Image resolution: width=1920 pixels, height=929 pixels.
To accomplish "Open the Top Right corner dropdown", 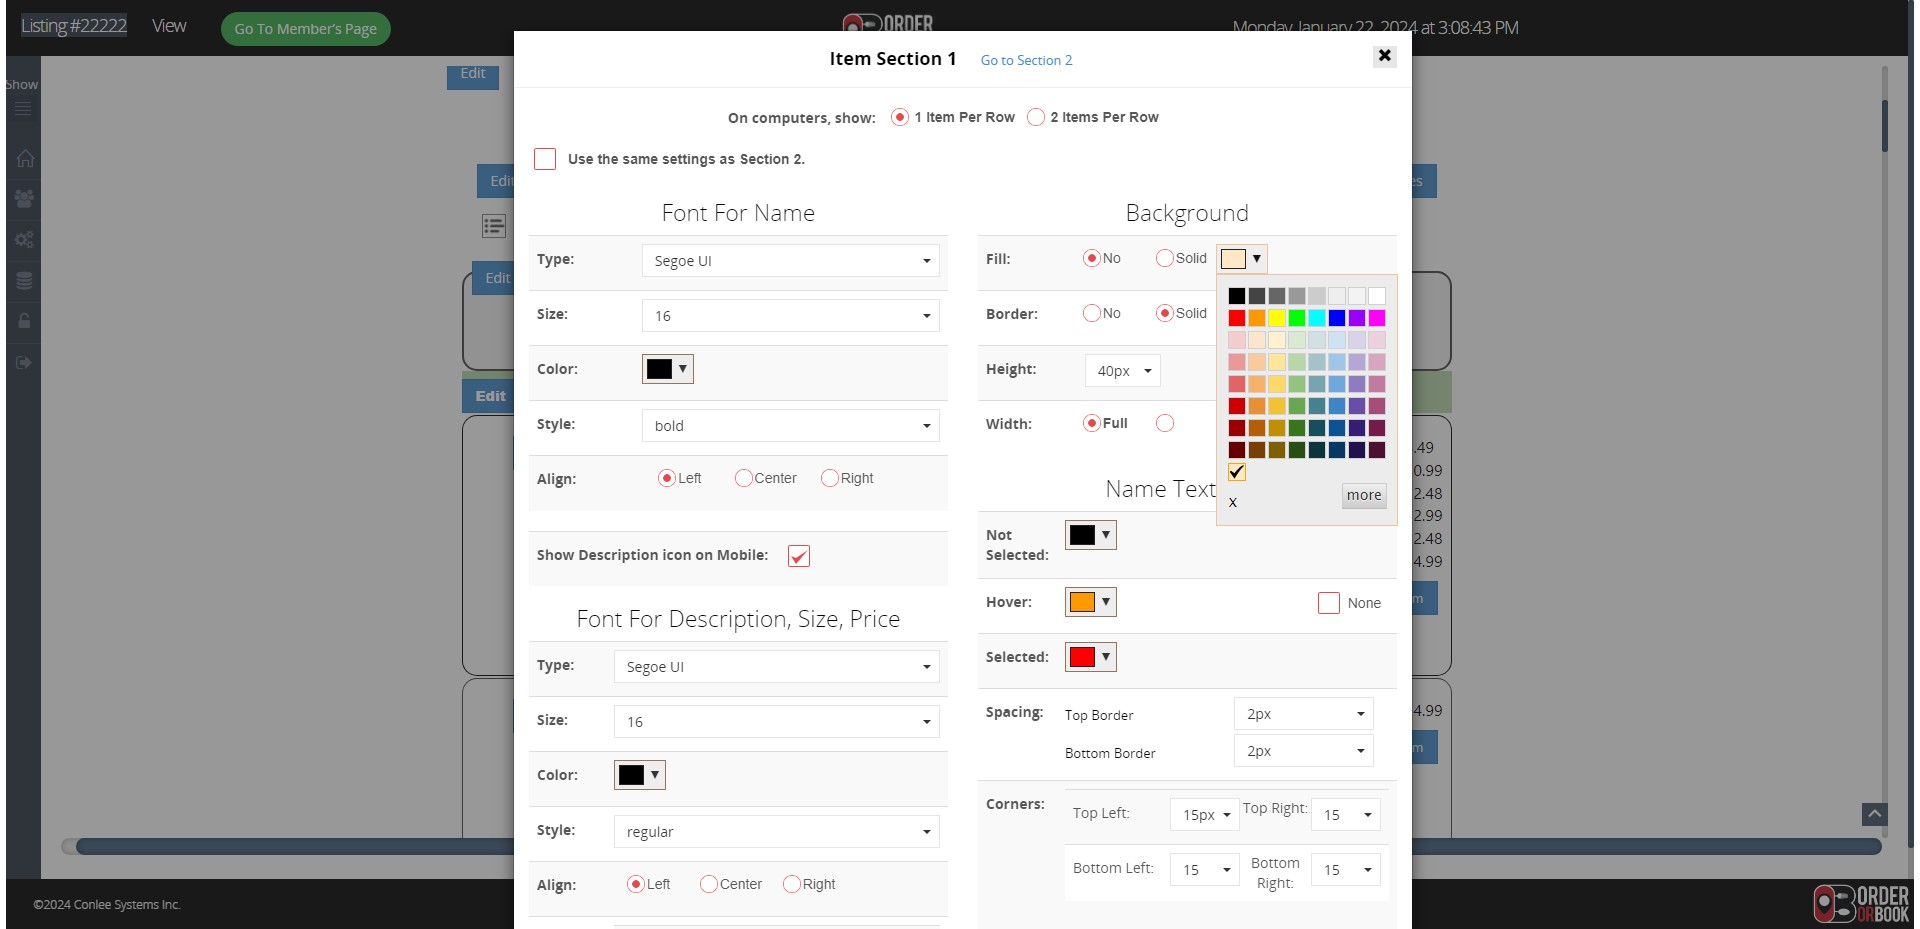I will 1346,815.
